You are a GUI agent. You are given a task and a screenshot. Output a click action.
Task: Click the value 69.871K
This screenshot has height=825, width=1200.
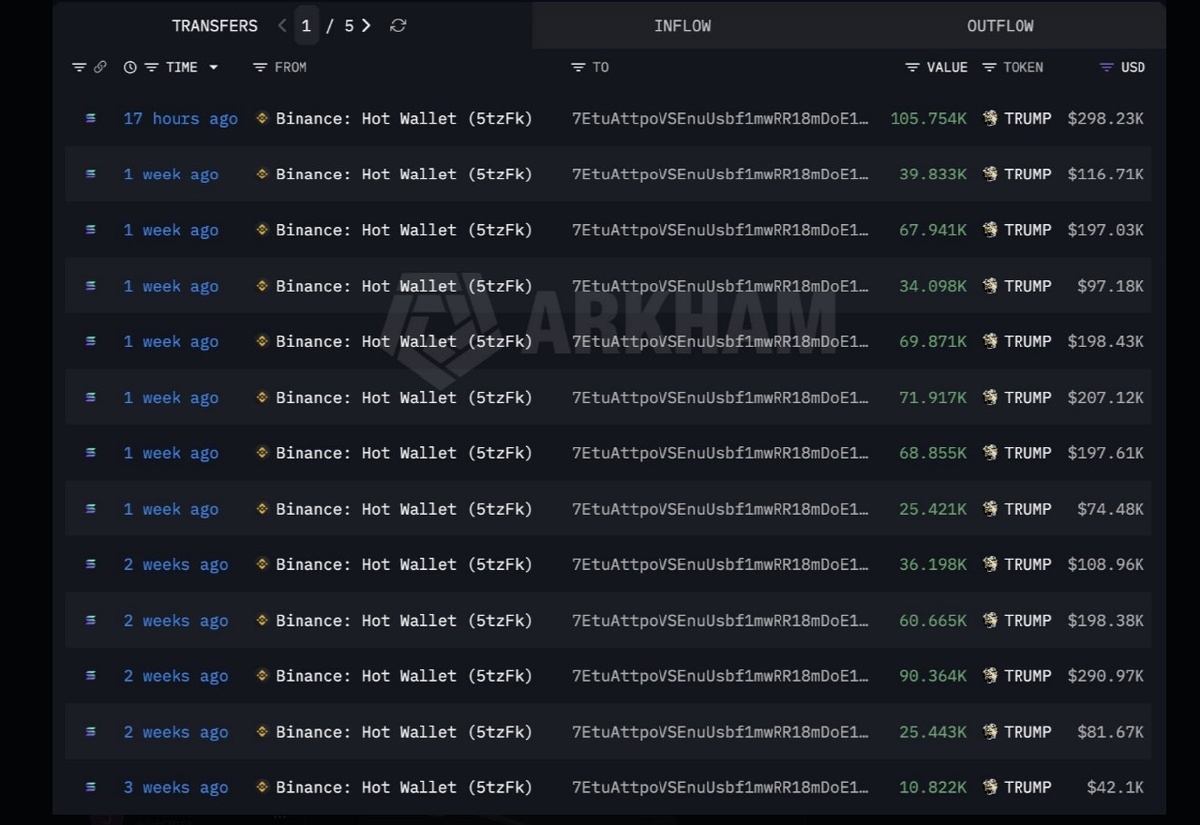[x=933, y=341]
